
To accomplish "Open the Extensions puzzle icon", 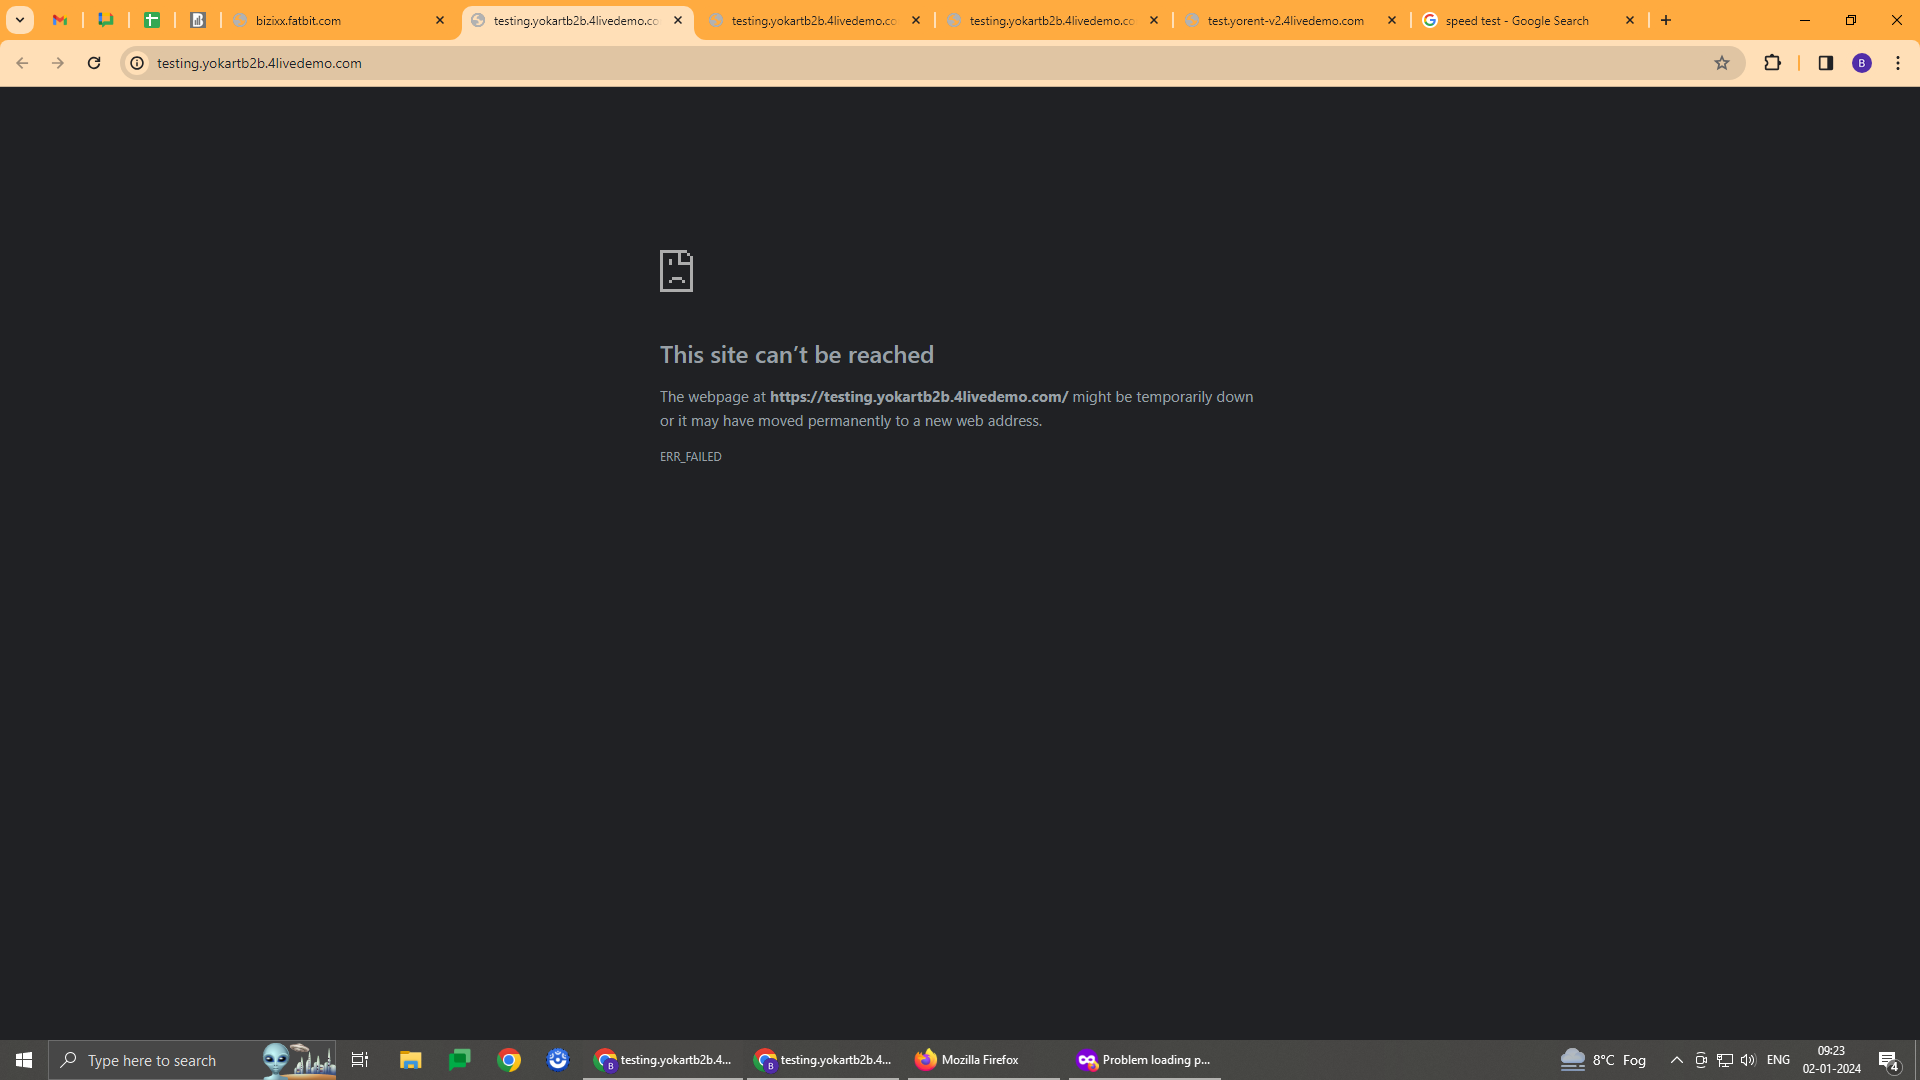I will (1772, 63).
